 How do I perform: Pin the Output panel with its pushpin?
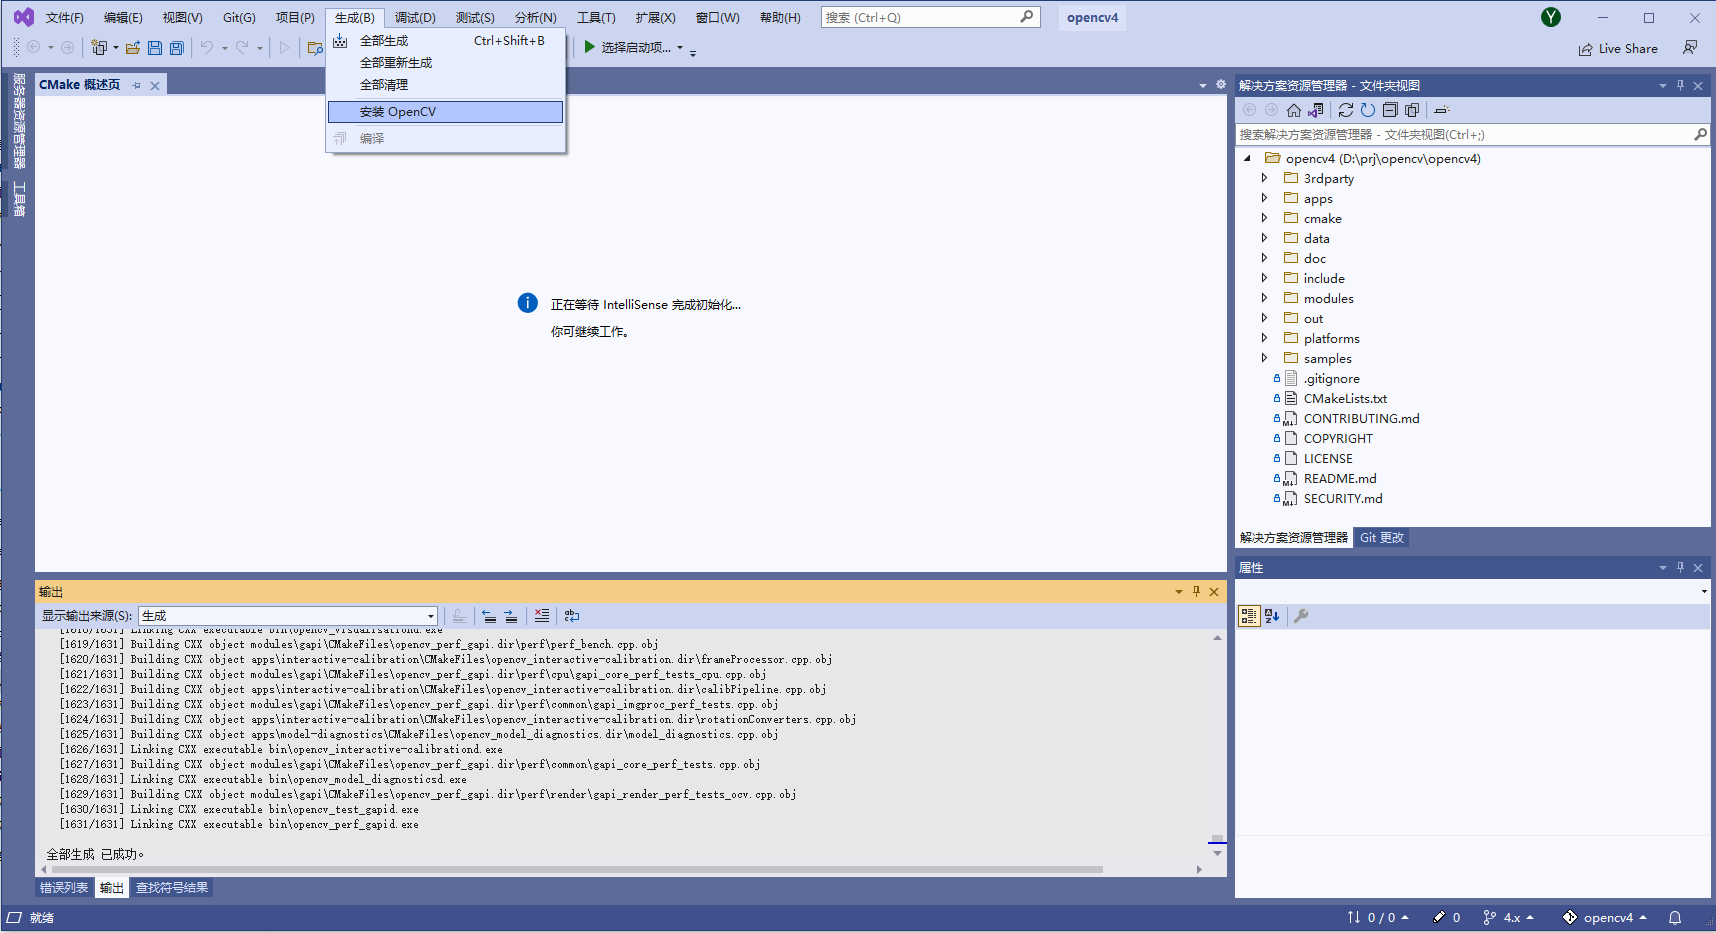pyautogui.click(x=1196, y=591)
